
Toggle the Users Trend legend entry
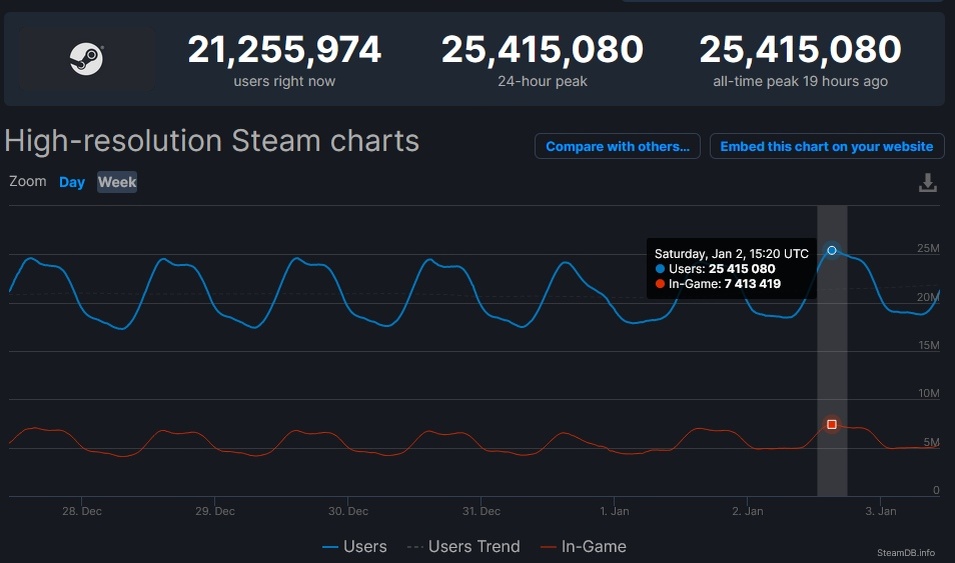click(x=463, y=547)
